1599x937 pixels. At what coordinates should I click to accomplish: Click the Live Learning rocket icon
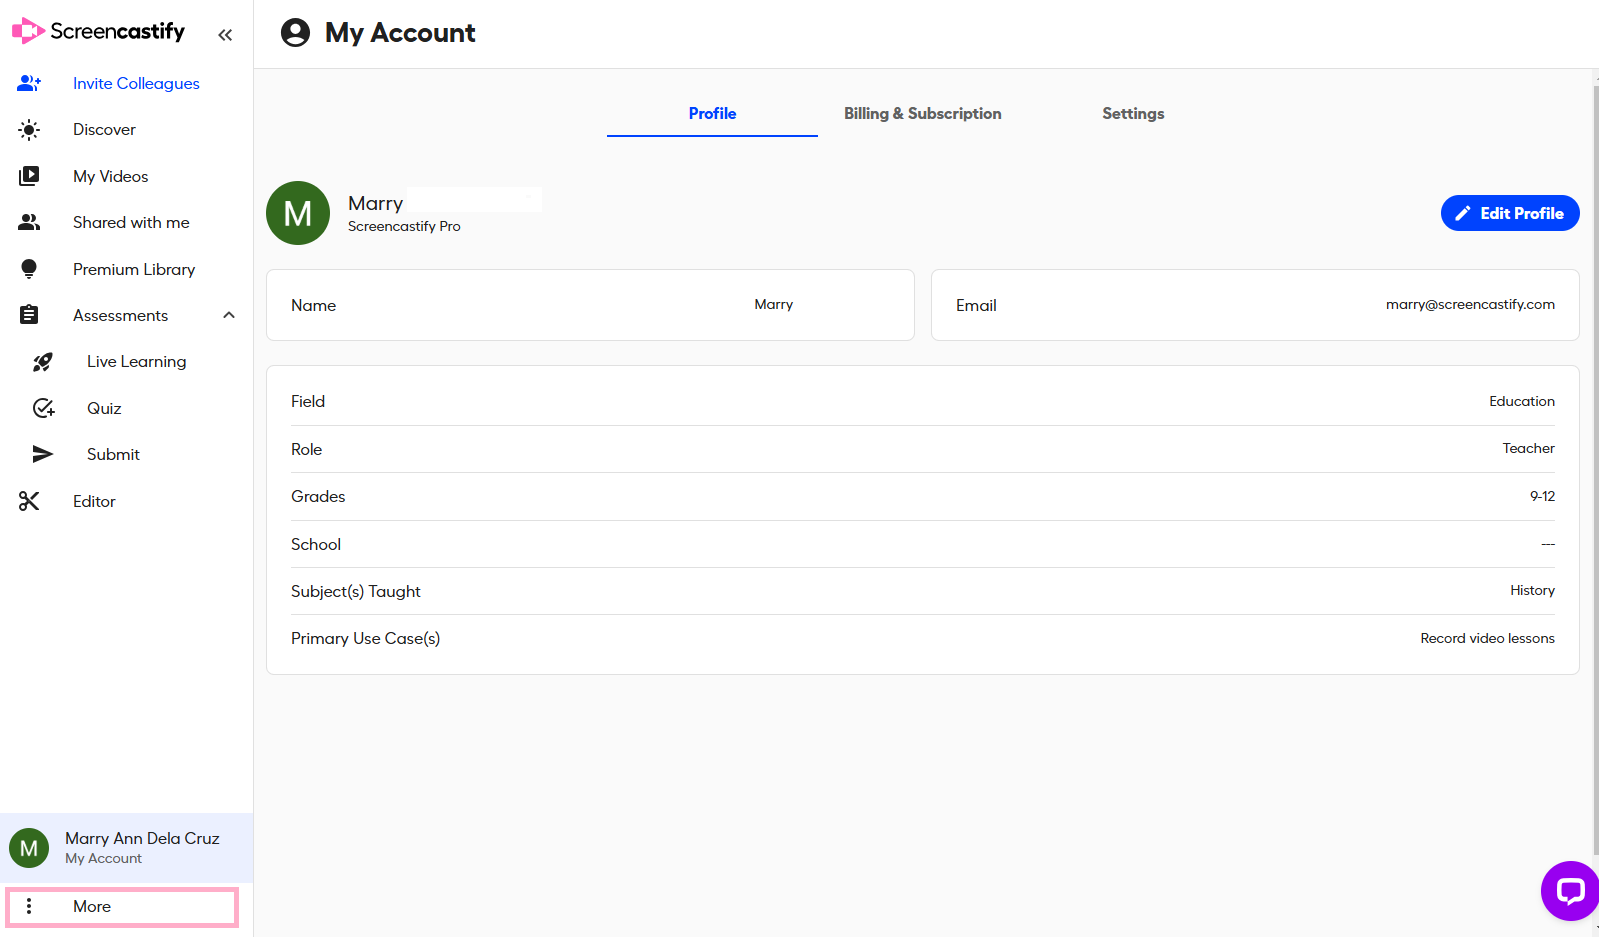click(43, 362)
